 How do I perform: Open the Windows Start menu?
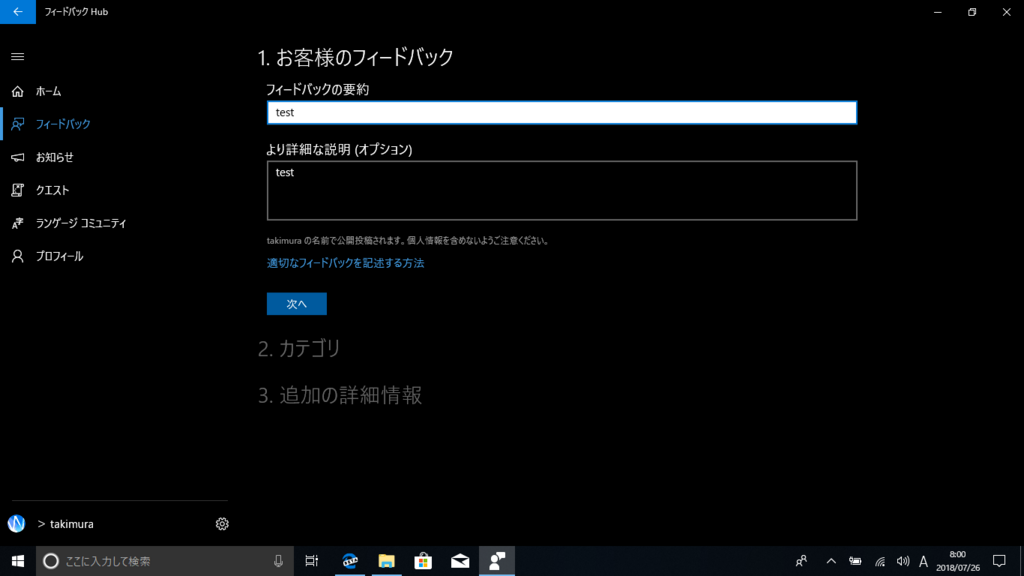click(18, 561)
